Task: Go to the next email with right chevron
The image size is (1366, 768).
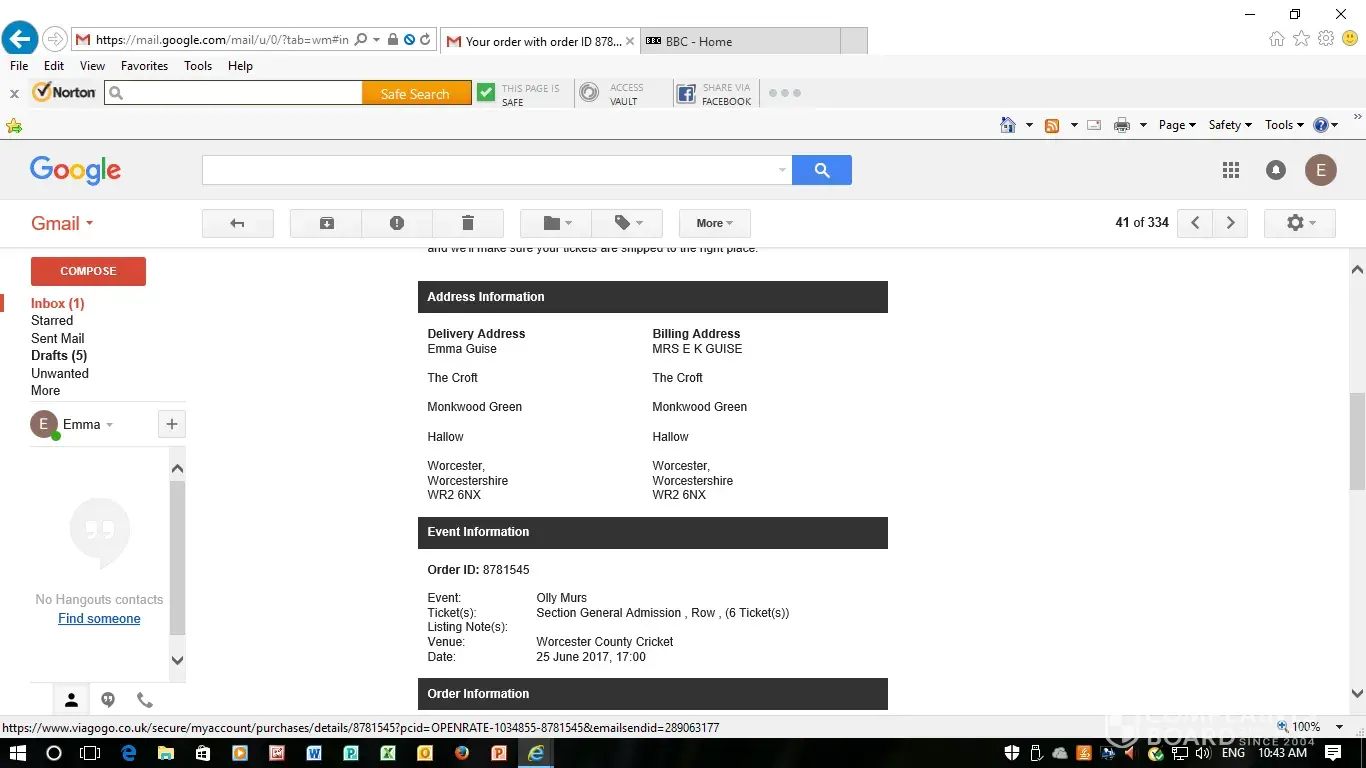Action: (x=1230, y=223)
